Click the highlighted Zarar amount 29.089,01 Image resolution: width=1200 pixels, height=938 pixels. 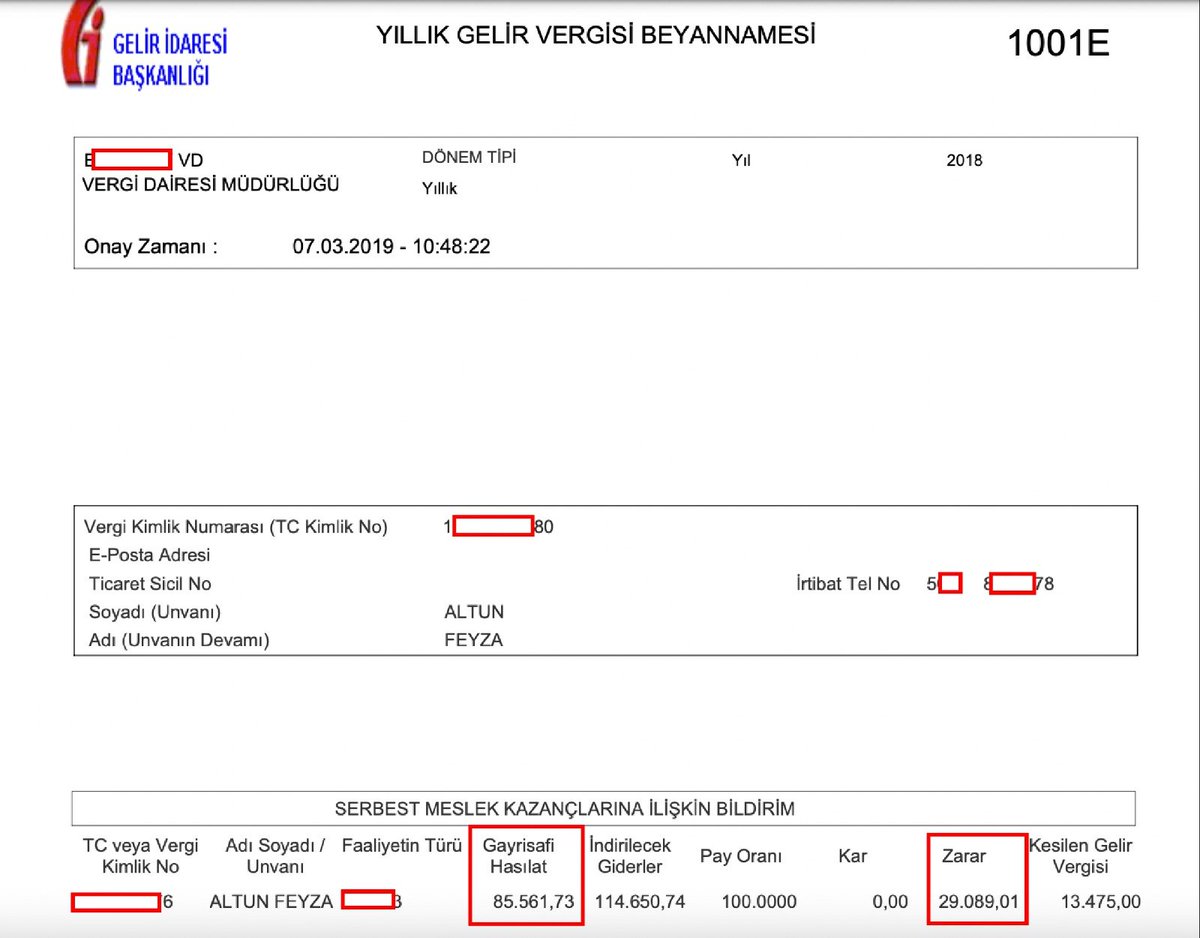pyautogui.click(x=977, y=901)
